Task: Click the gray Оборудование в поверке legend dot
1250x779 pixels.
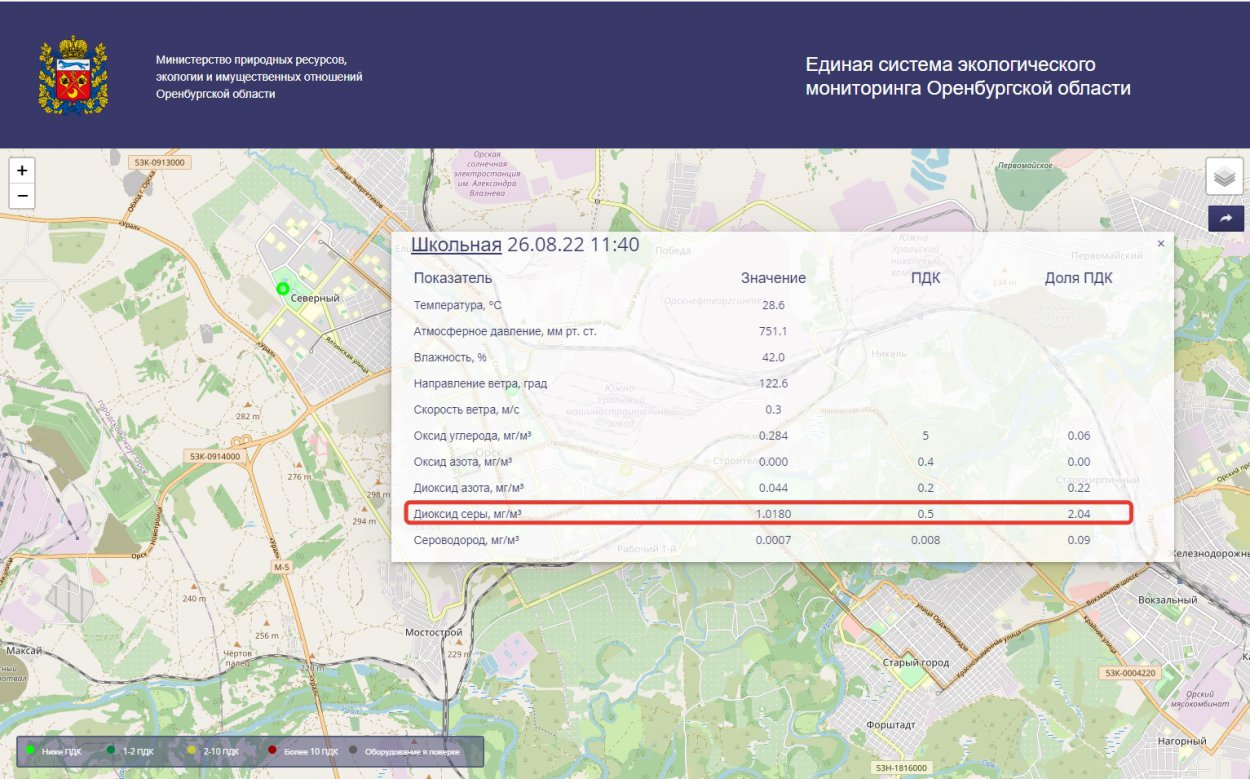Action: tap(352, 750)
